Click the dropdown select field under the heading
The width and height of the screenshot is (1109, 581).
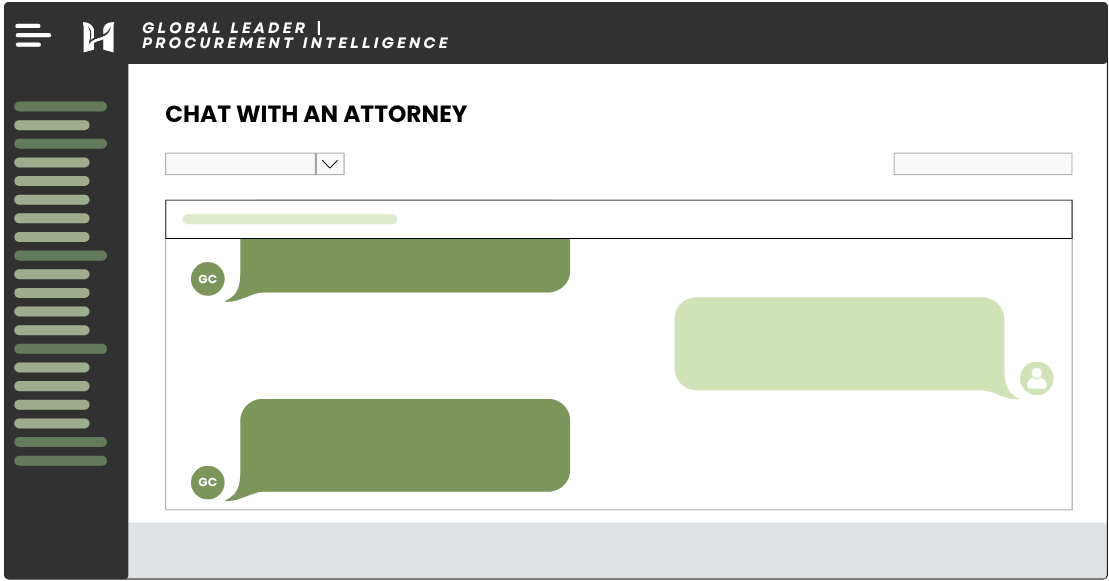click(x=241, y=164)
